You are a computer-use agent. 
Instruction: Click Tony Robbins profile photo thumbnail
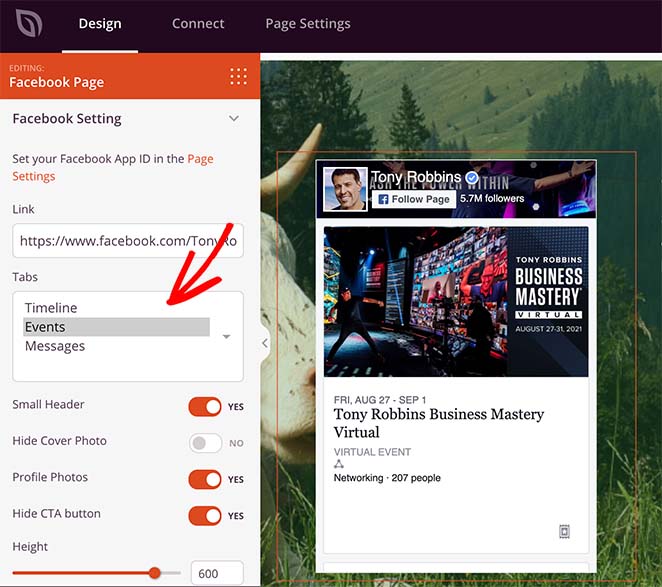pyautogui.click(x=345, y=189)
